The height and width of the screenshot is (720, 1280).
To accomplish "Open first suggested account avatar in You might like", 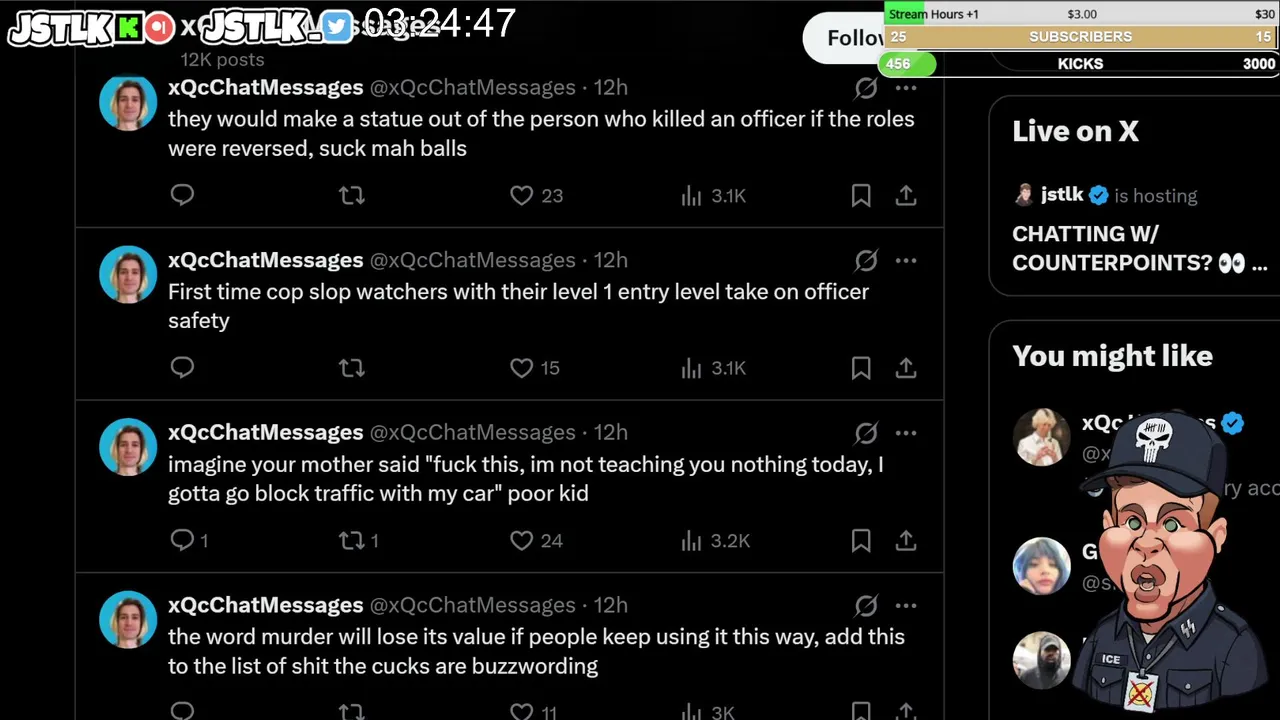I will tap(1042, 437).
